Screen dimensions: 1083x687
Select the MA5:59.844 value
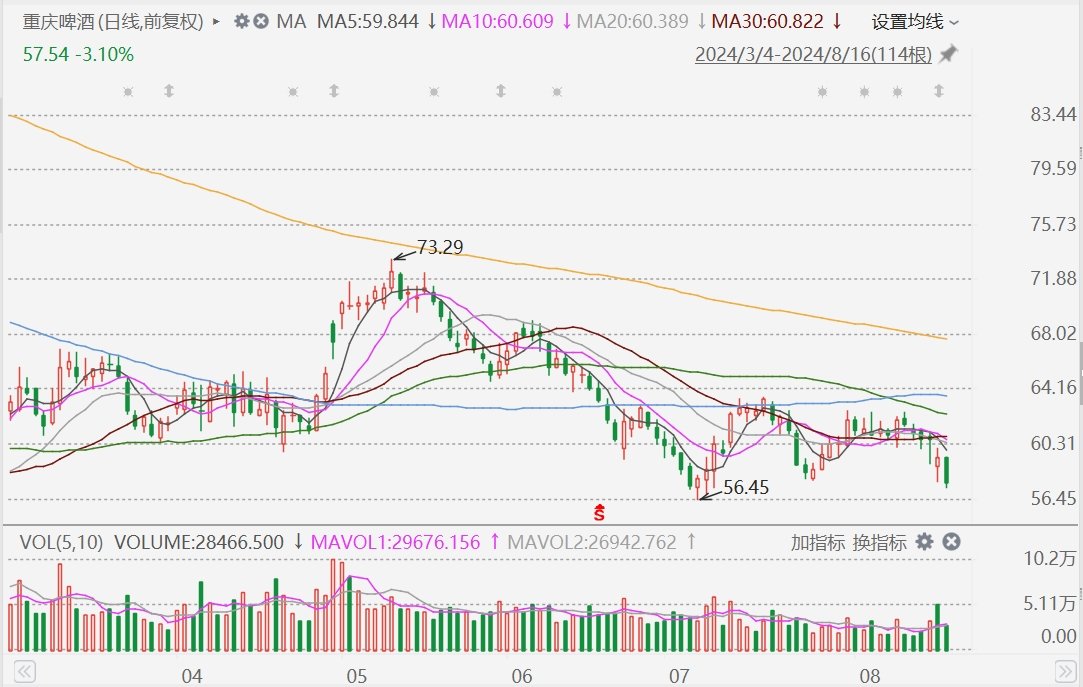pos(367,22)
